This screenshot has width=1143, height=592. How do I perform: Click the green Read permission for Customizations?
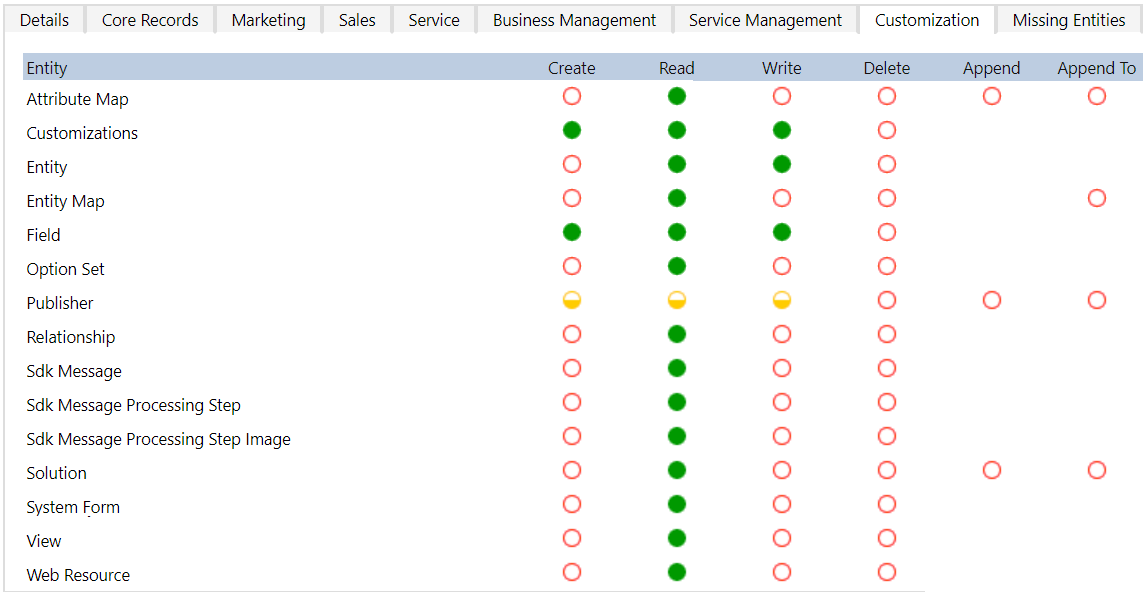(676, 130)
